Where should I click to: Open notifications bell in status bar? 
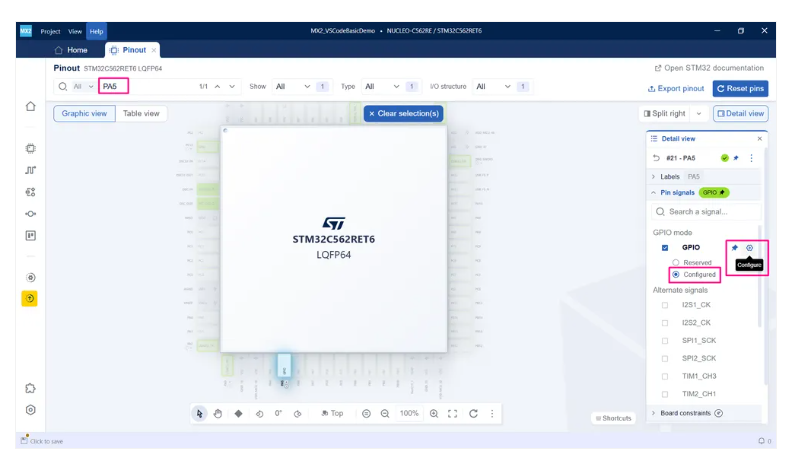pyautogui.click(x=762, y=441)
